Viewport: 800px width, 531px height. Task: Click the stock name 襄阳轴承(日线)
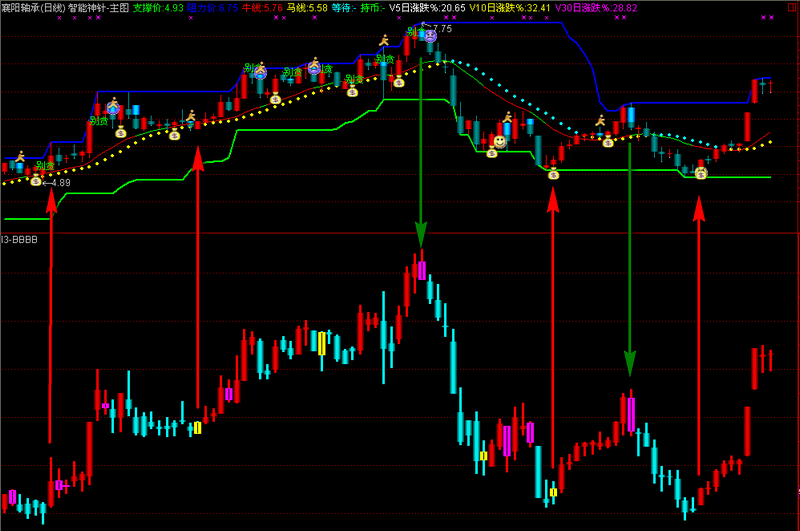click(33, 8)
